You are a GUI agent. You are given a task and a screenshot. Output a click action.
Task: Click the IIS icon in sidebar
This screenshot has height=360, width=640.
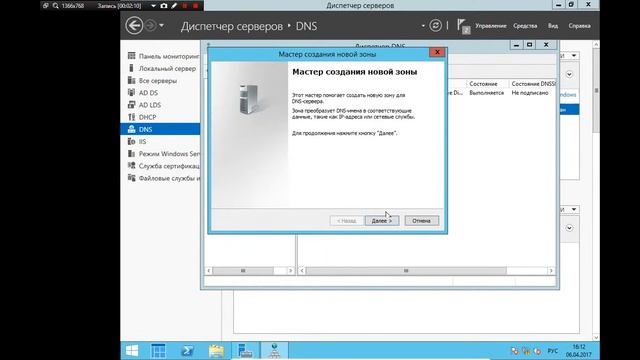click(x=131, y=141)
